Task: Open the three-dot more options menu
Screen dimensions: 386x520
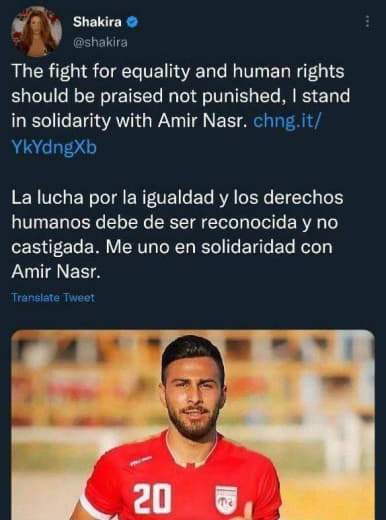Action: click(x=367, y=22)
